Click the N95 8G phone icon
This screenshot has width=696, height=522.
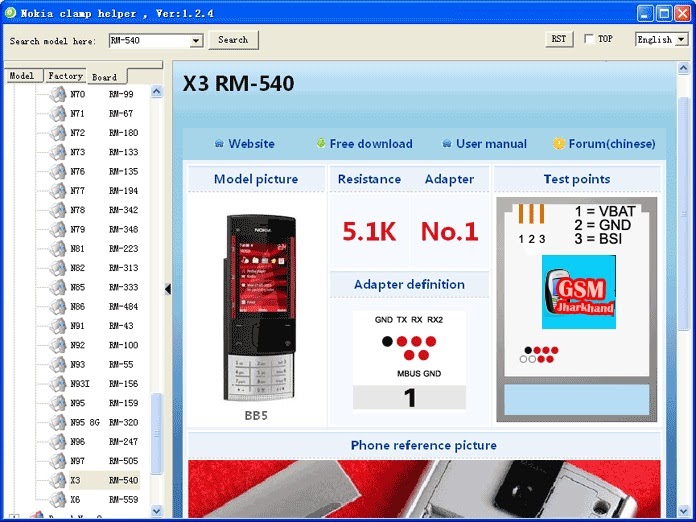[58, 423]
